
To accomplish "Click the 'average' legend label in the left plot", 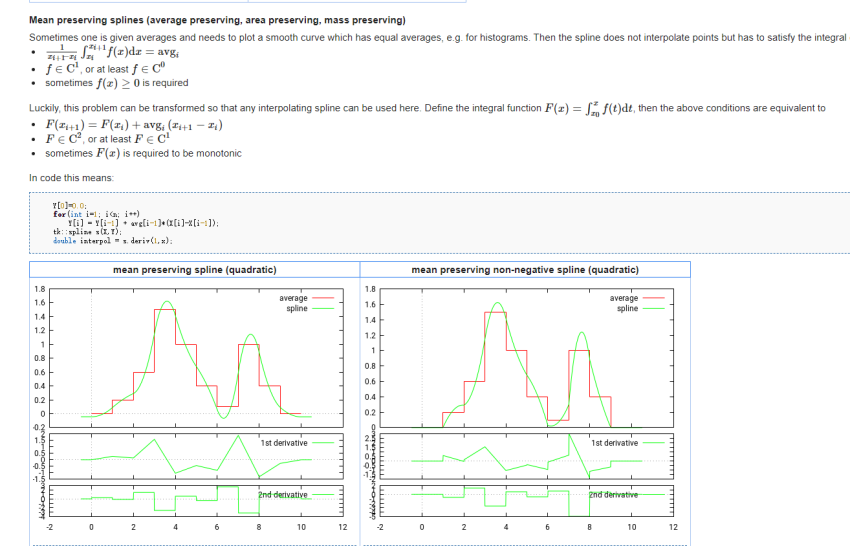I will 293,298.
